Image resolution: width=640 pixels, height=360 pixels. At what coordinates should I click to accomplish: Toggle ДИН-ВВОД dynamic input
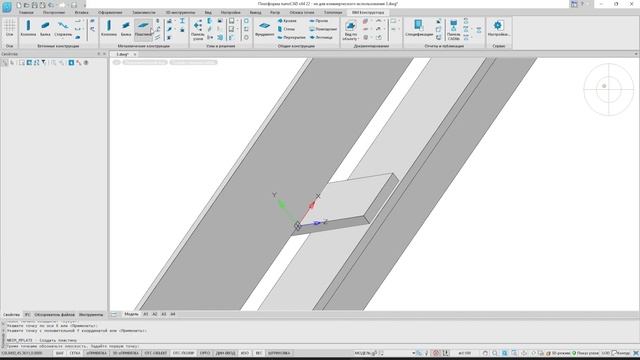[225, 353]
